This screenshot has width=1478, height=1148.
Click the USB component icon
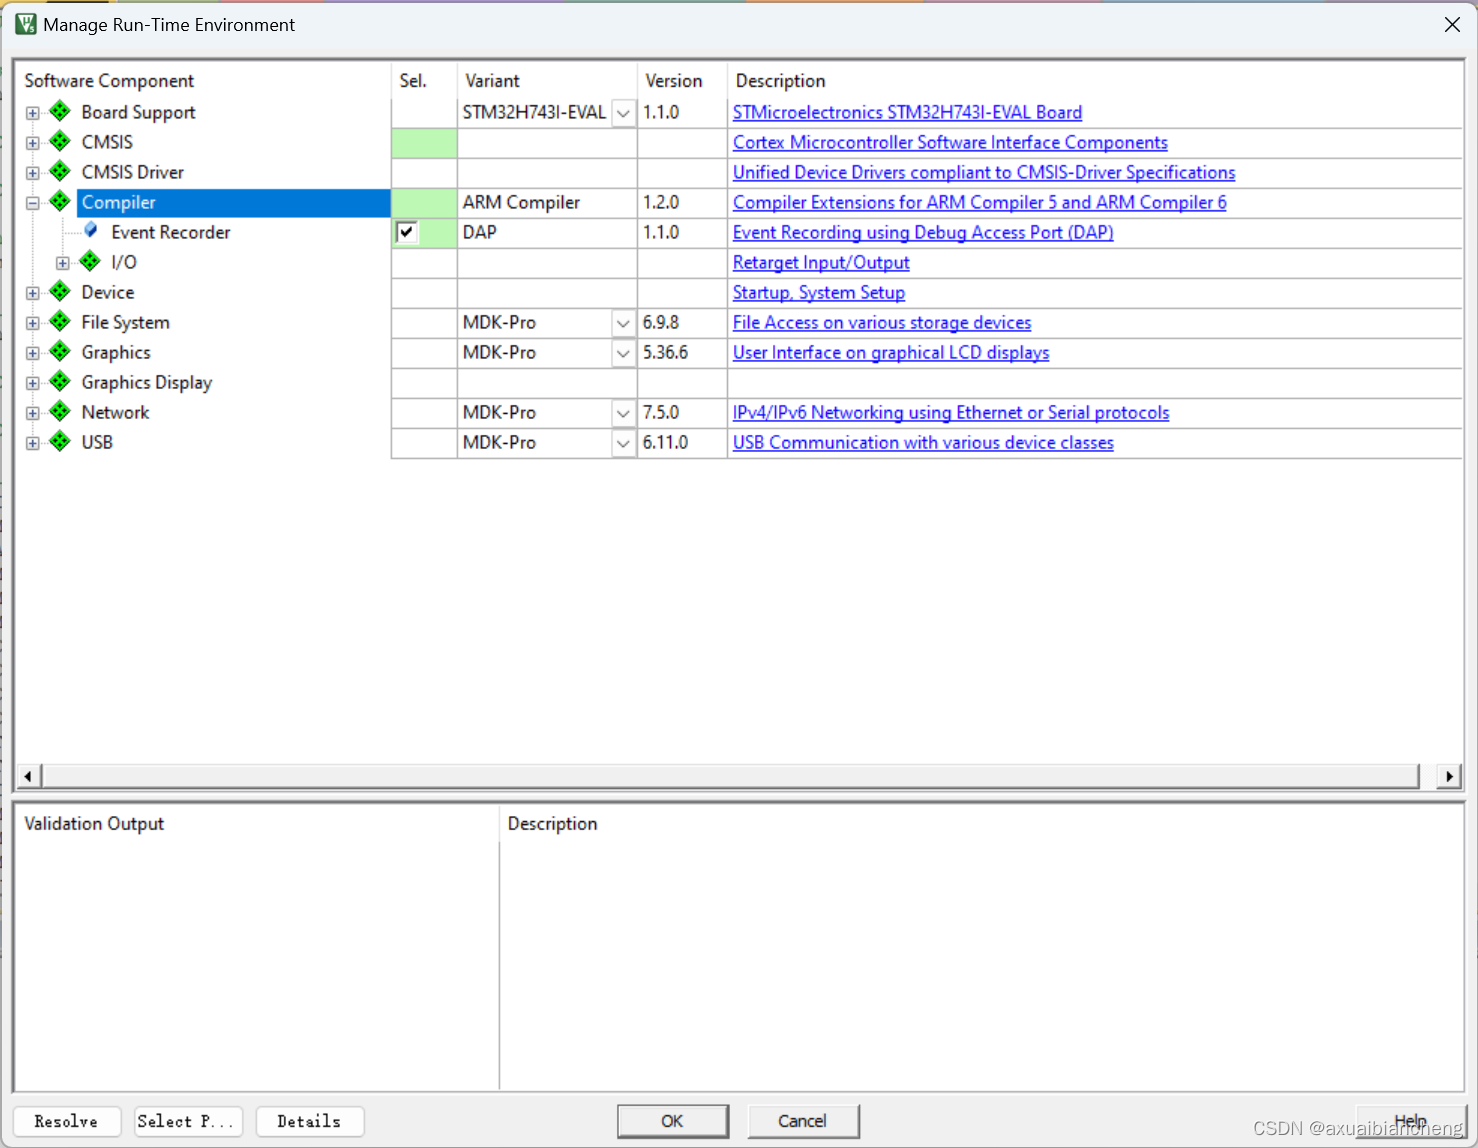point(60,442)
